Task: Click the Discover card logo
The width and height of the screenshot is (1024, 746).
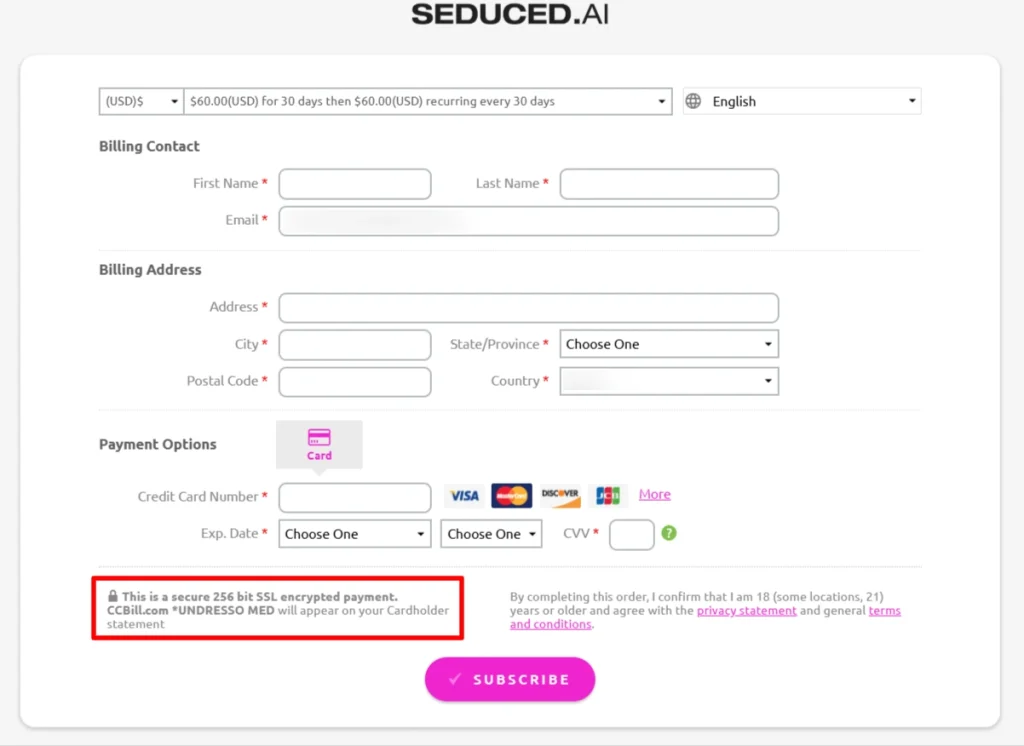Action: pos(560,495)
